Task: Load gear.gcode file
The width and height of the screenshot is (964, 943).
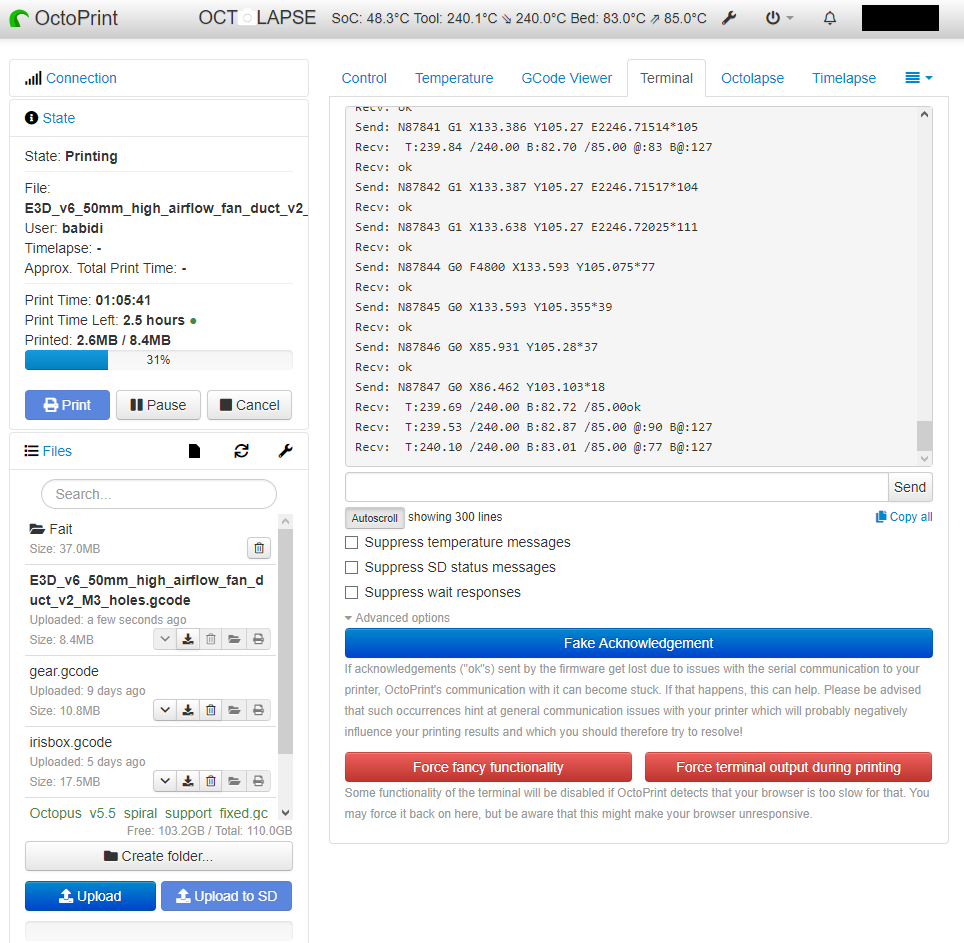Action: click(x=234, y=710)
